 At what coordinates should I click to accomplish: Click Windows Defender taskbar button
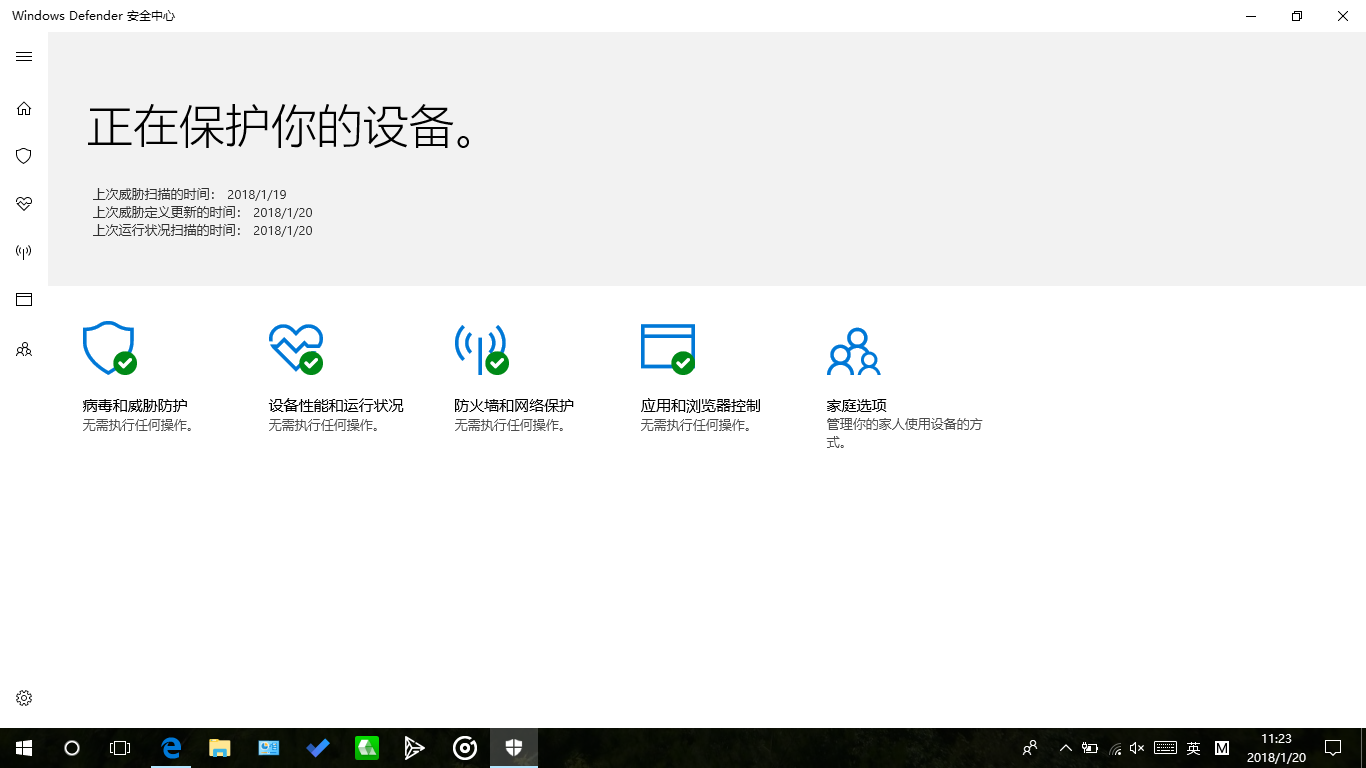coord(514,748)
